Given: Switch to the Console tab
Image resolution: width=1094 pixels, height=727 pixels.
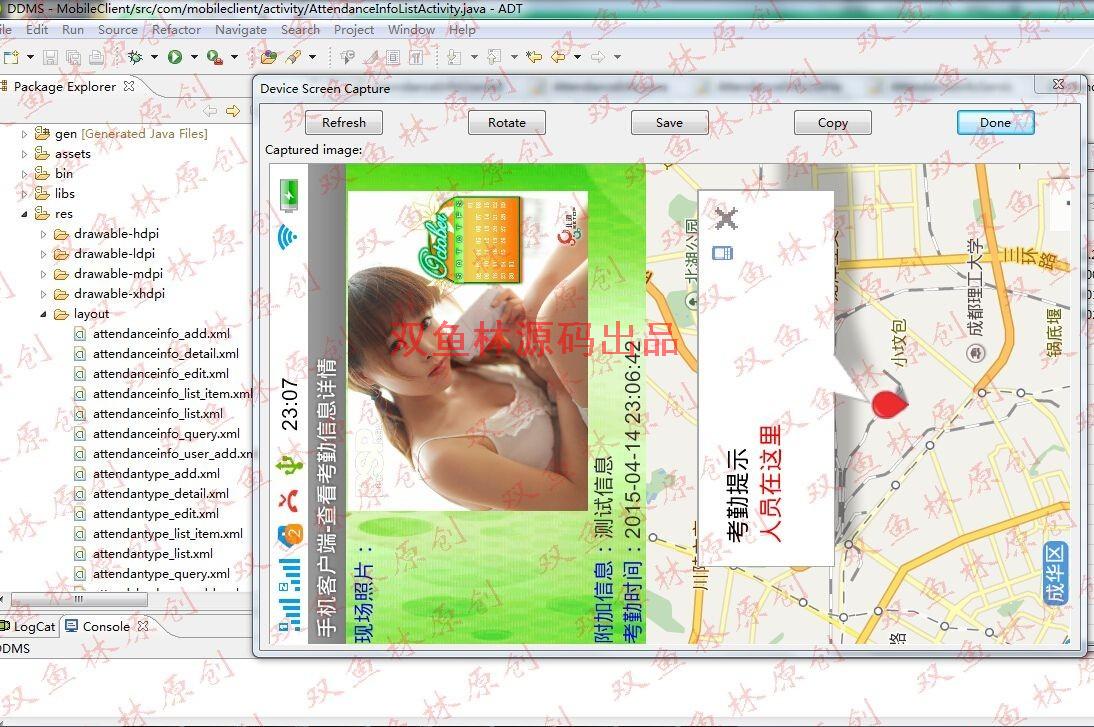Looking at the screenshot, I should pyautogui.click(x=105, y=626).
